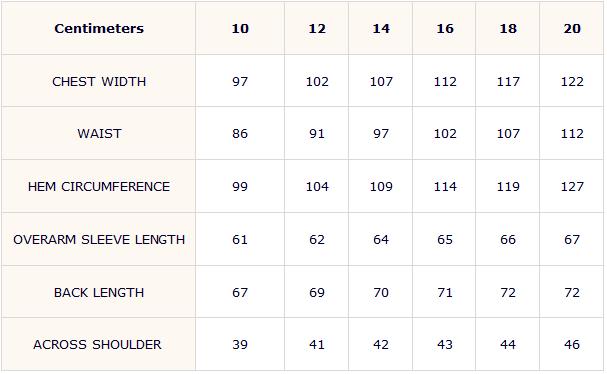Click the WAIST row label
Viewport: 607px width, 374px height.
pos(99,134)
